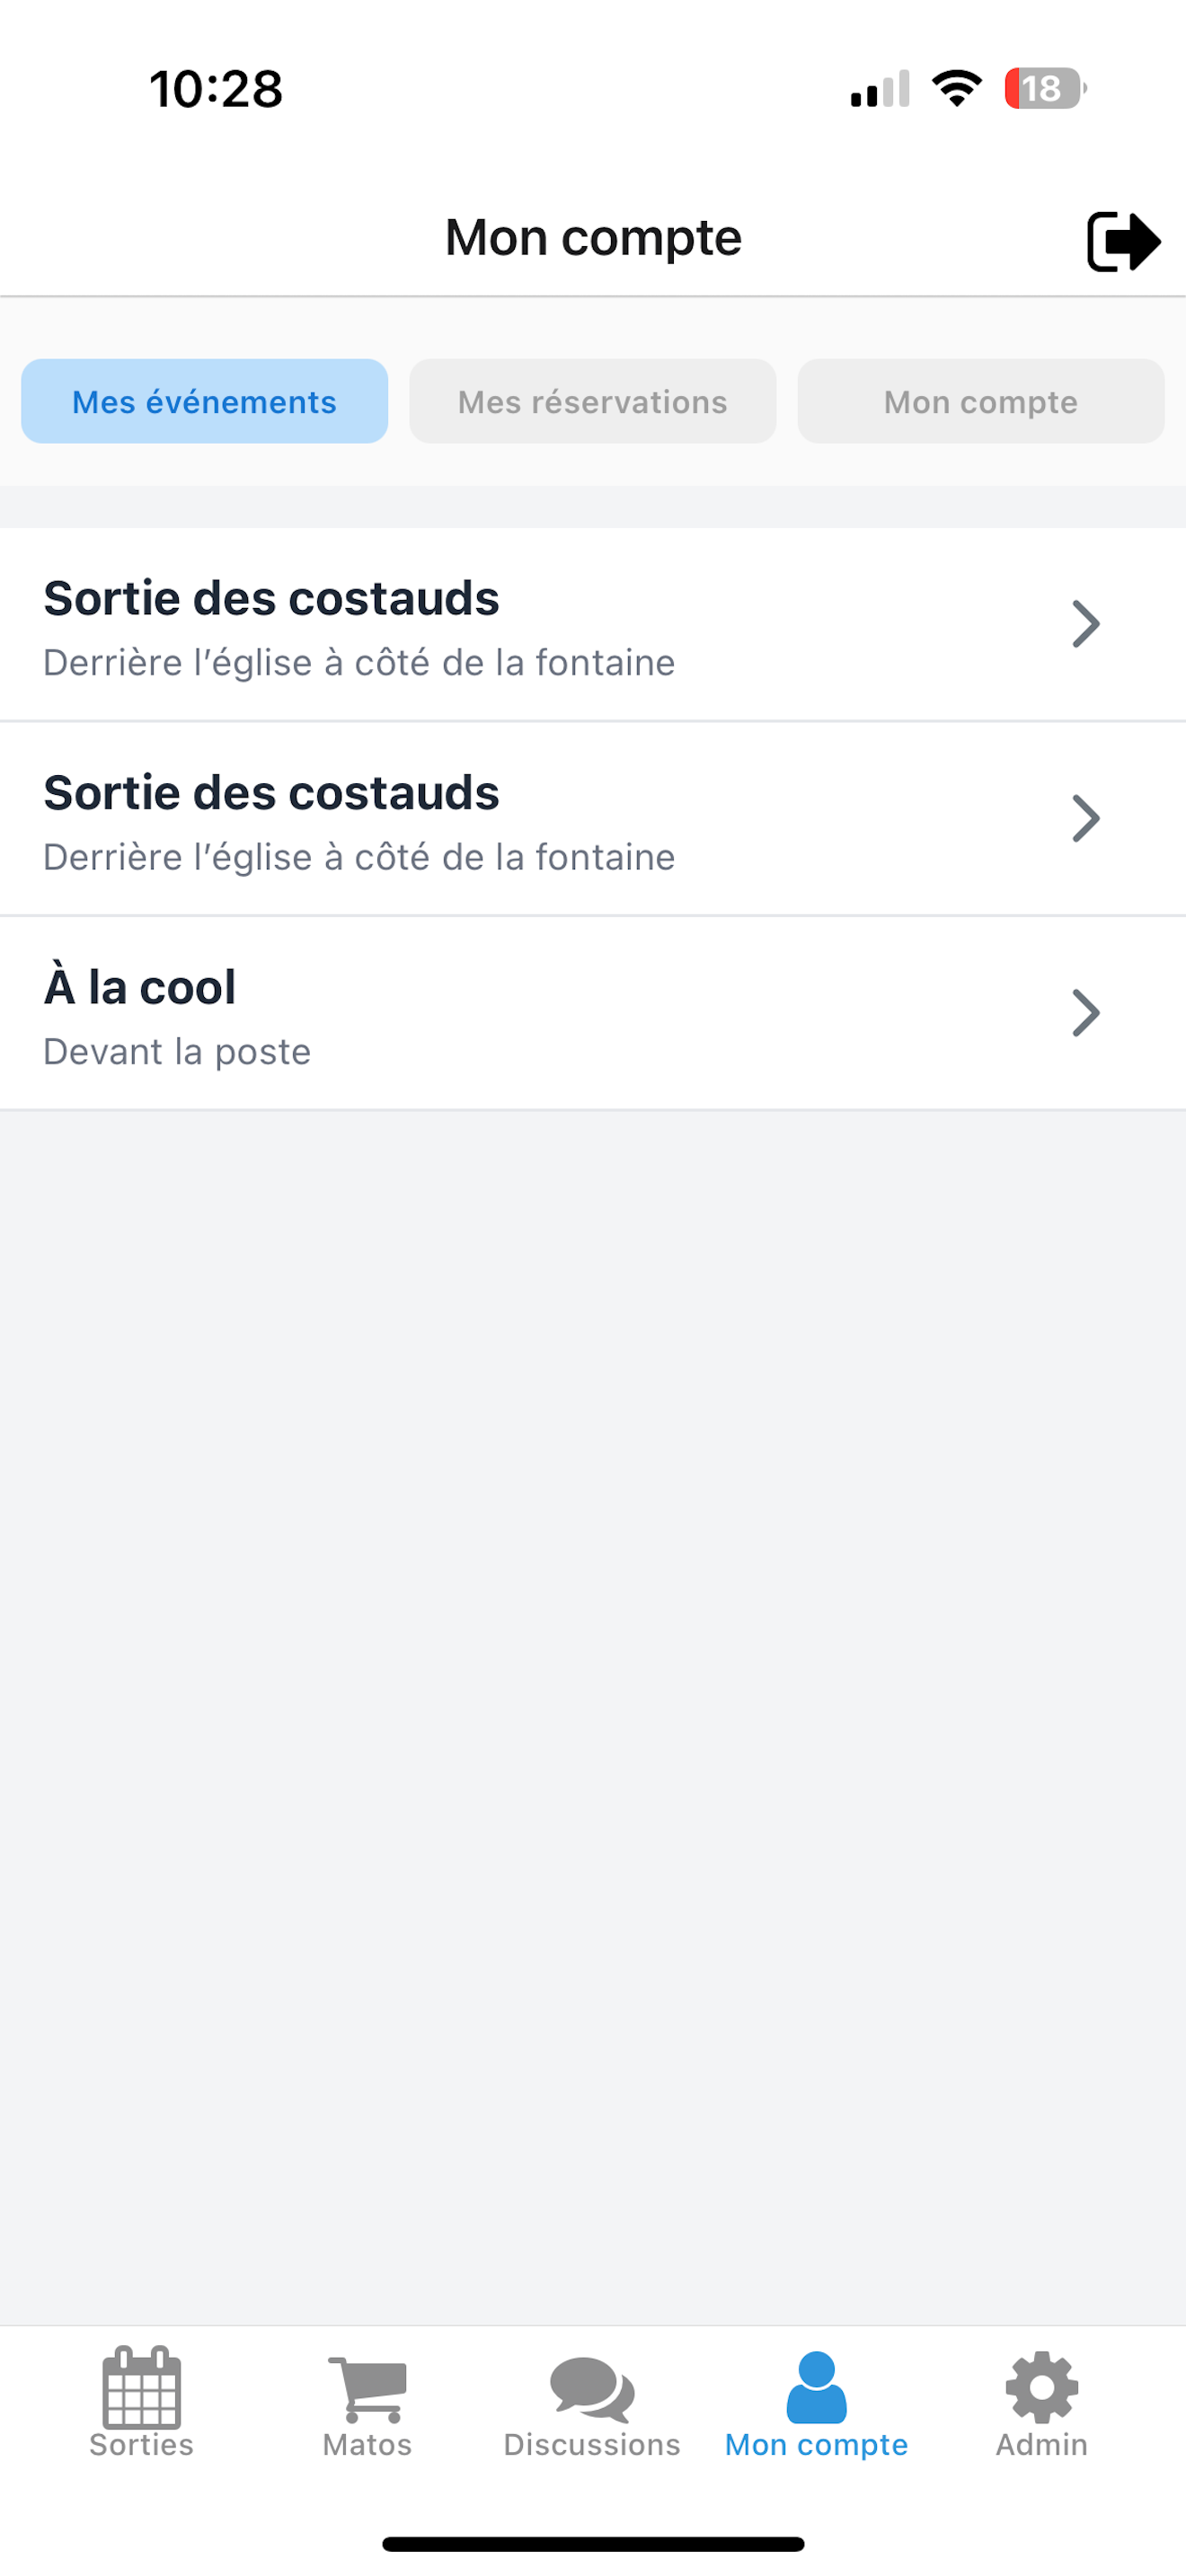Viewport: 1186px width, 2576px height.
Task: Open the Sorties calendar icon
Action: [142, 2387]
